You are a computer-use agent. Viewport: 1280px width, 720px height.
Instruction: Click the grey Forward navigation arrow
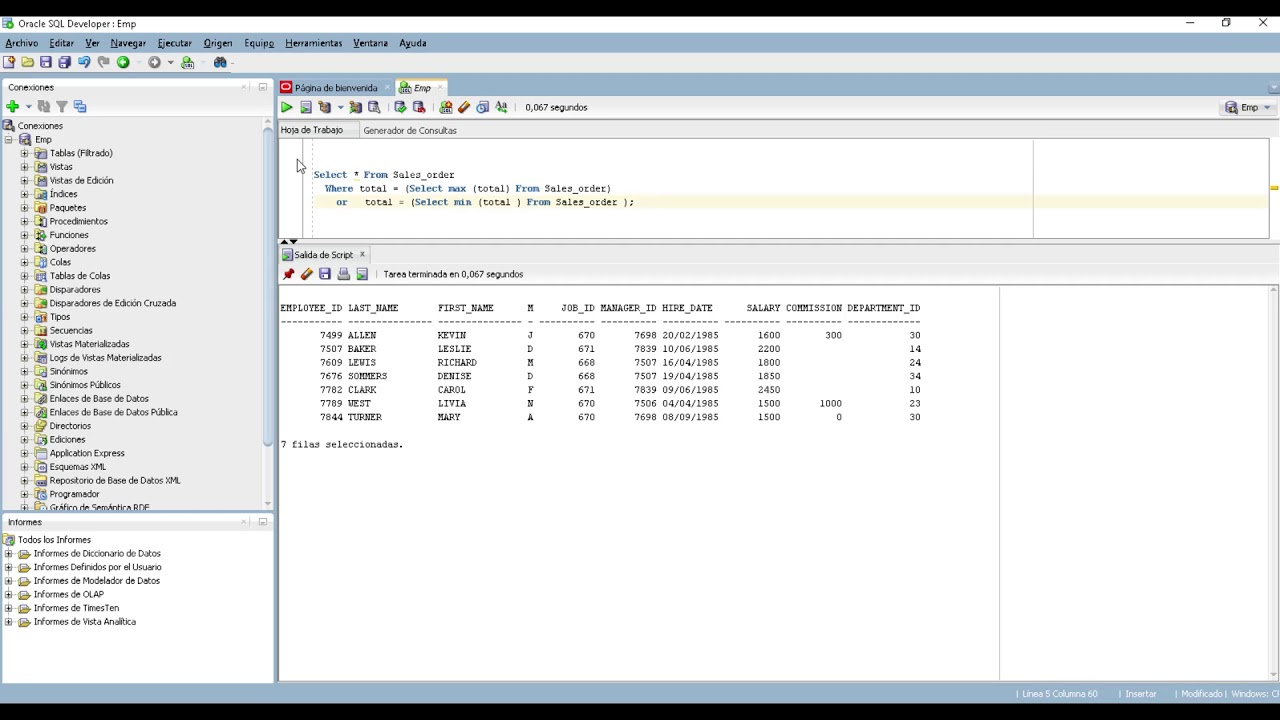point(154,62)
